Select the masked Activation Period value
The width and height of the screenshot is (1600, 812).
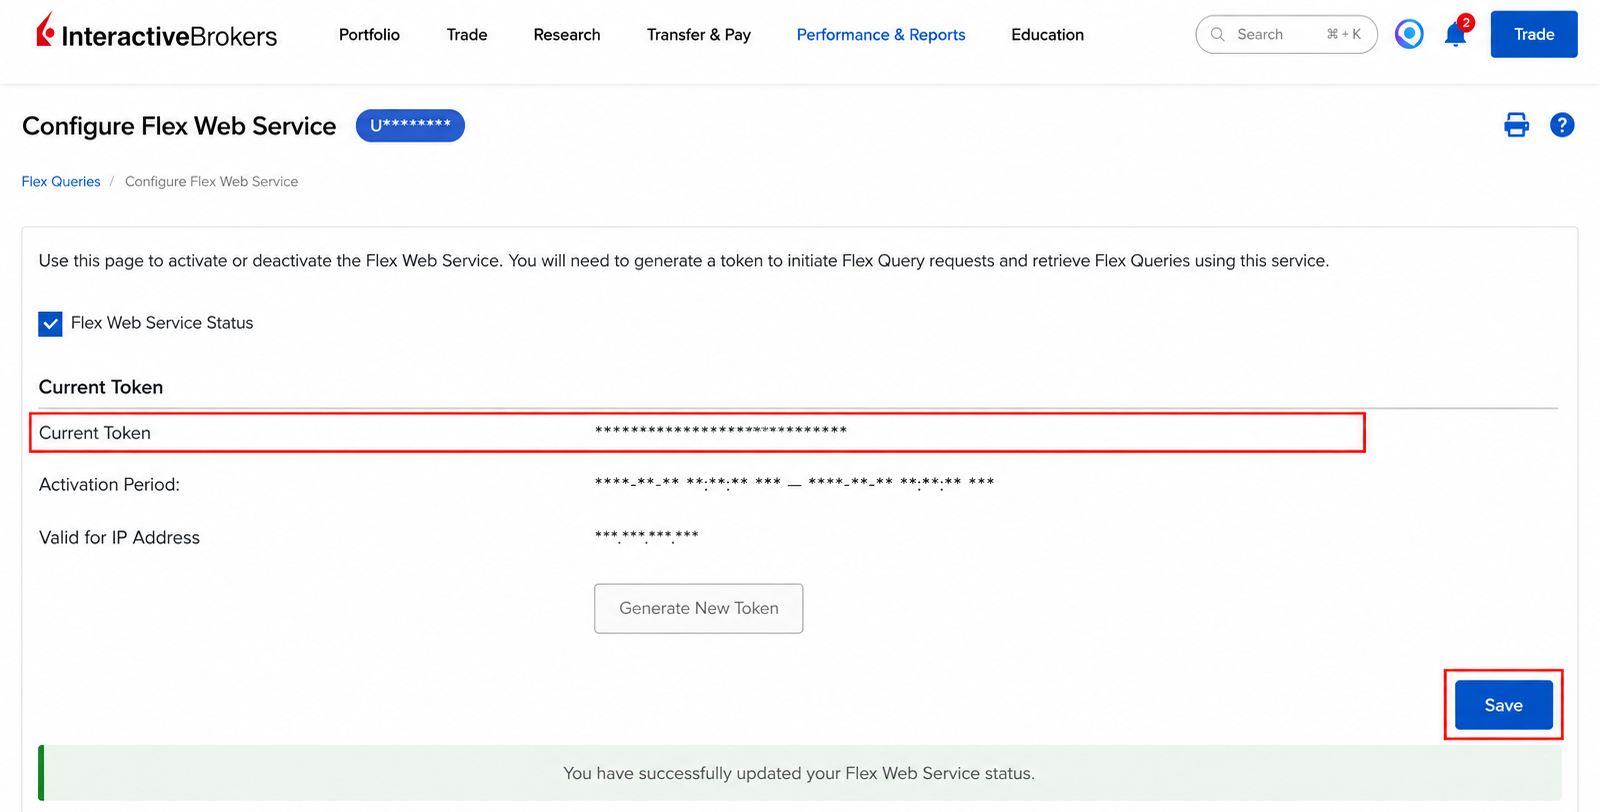coord(794,483)
